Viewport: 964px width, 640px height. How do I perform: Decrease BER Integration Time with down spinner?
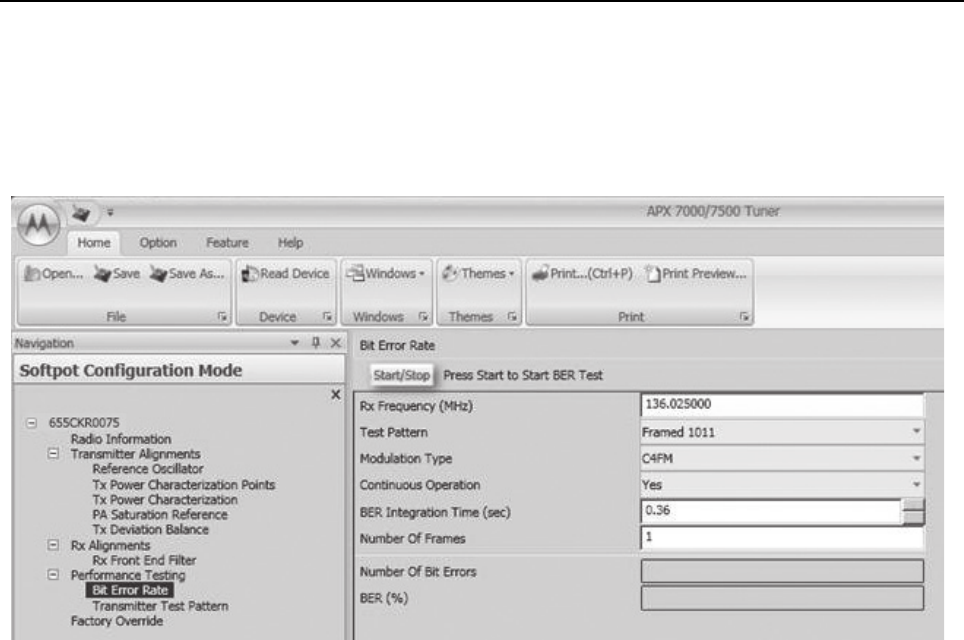914,518
